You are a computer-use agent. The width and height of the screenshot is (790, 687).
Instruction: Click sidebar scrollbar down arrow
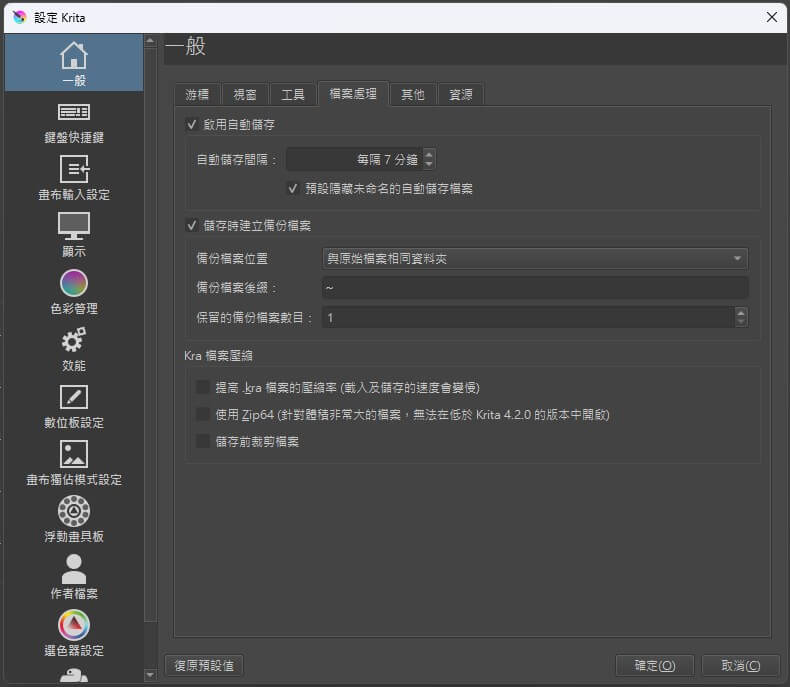pos(150,674)
